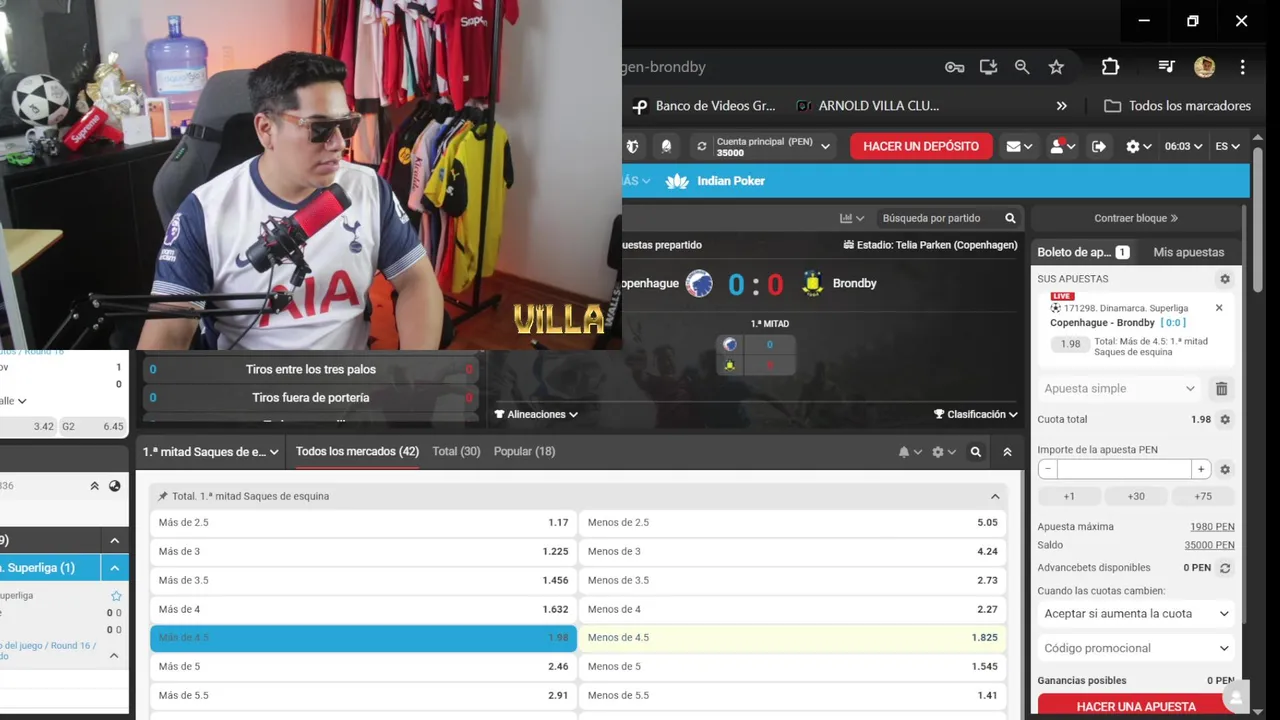Select the Menos de 4.5 odds 1.825
Screen dimensions: 1280x720
pyautogui.click(x=792, y=638)
